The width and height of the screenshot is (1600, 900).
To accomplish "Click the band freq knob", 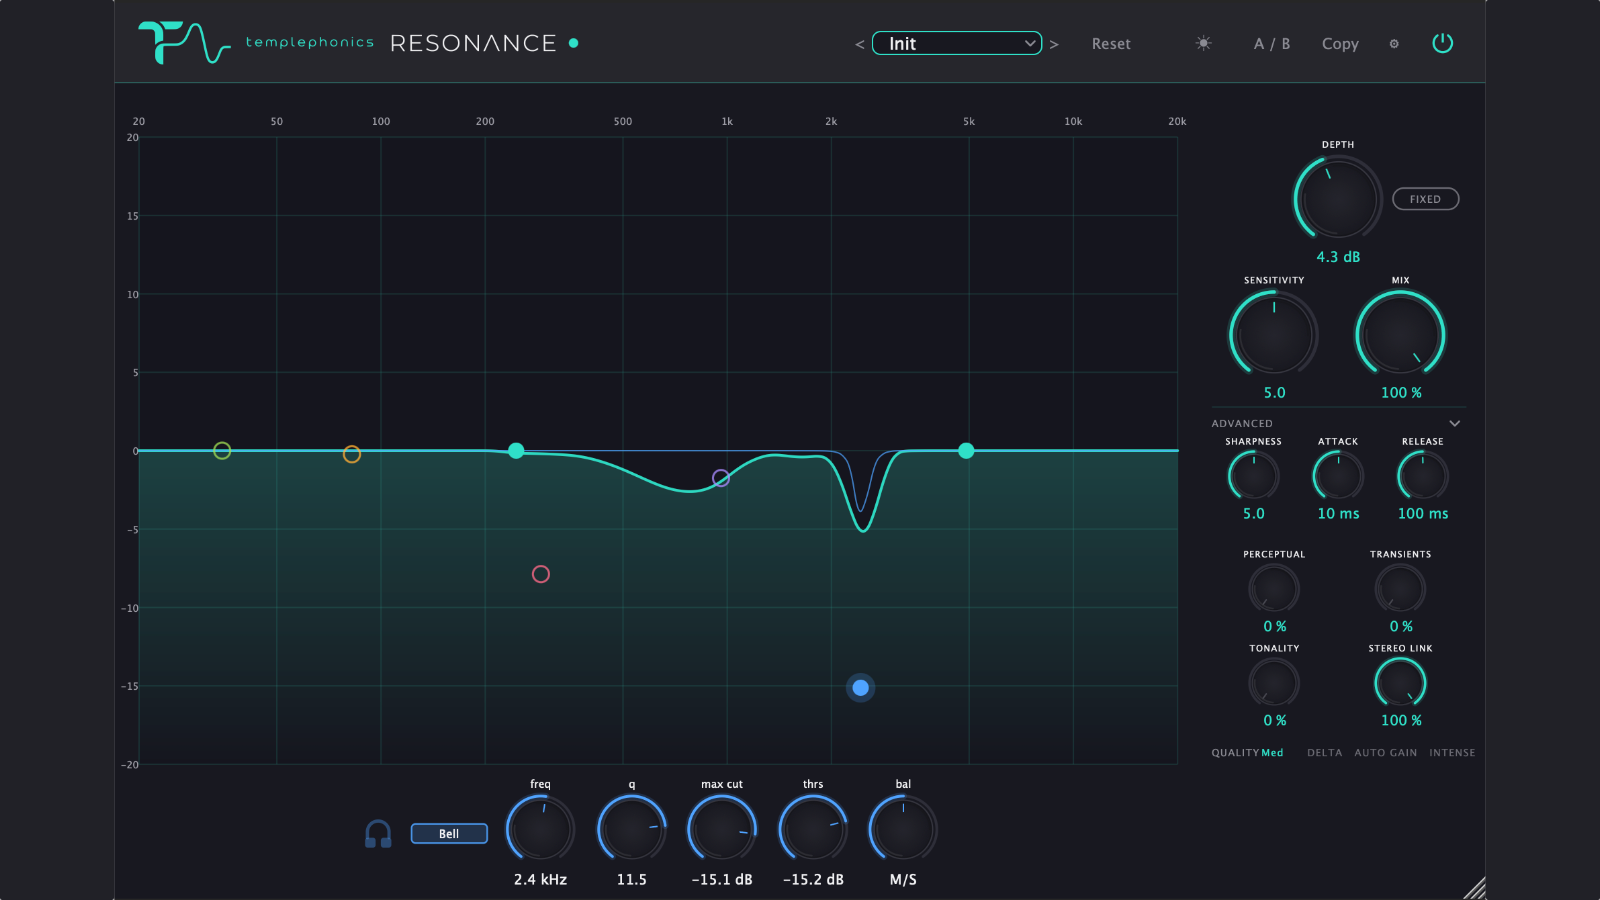I will 540,829.
